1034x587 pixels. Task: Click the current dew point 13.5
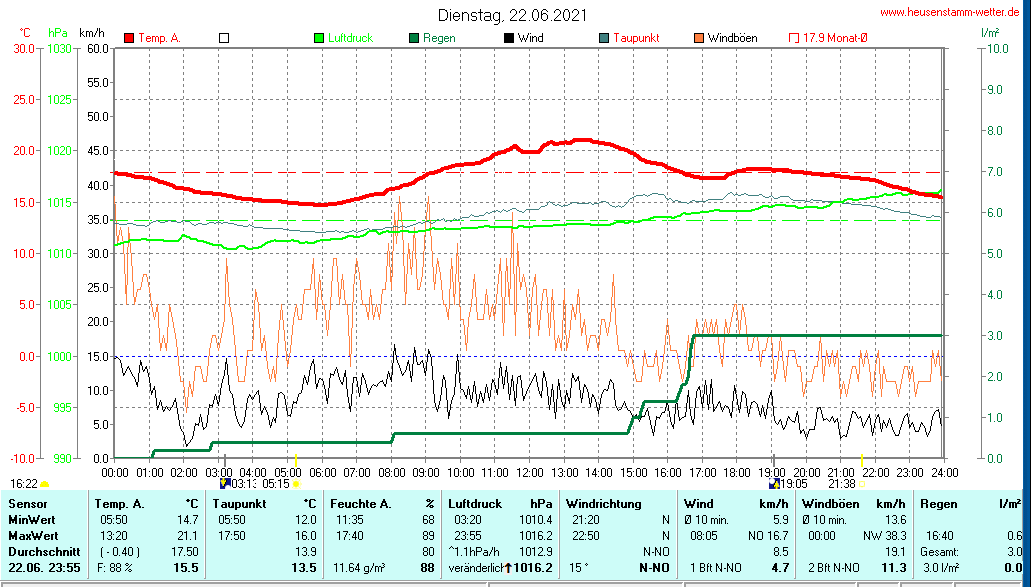tap(304, 568)
